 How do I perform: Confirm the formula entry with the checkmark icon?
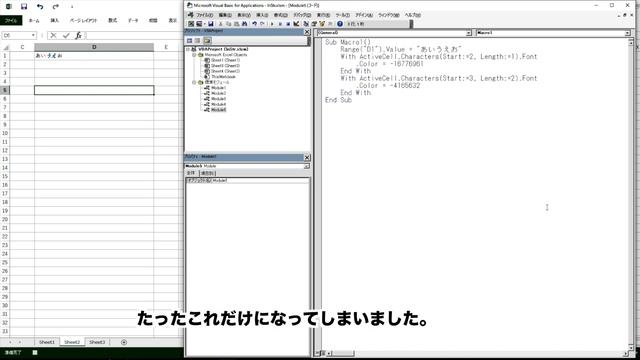(x=66, y=36)
